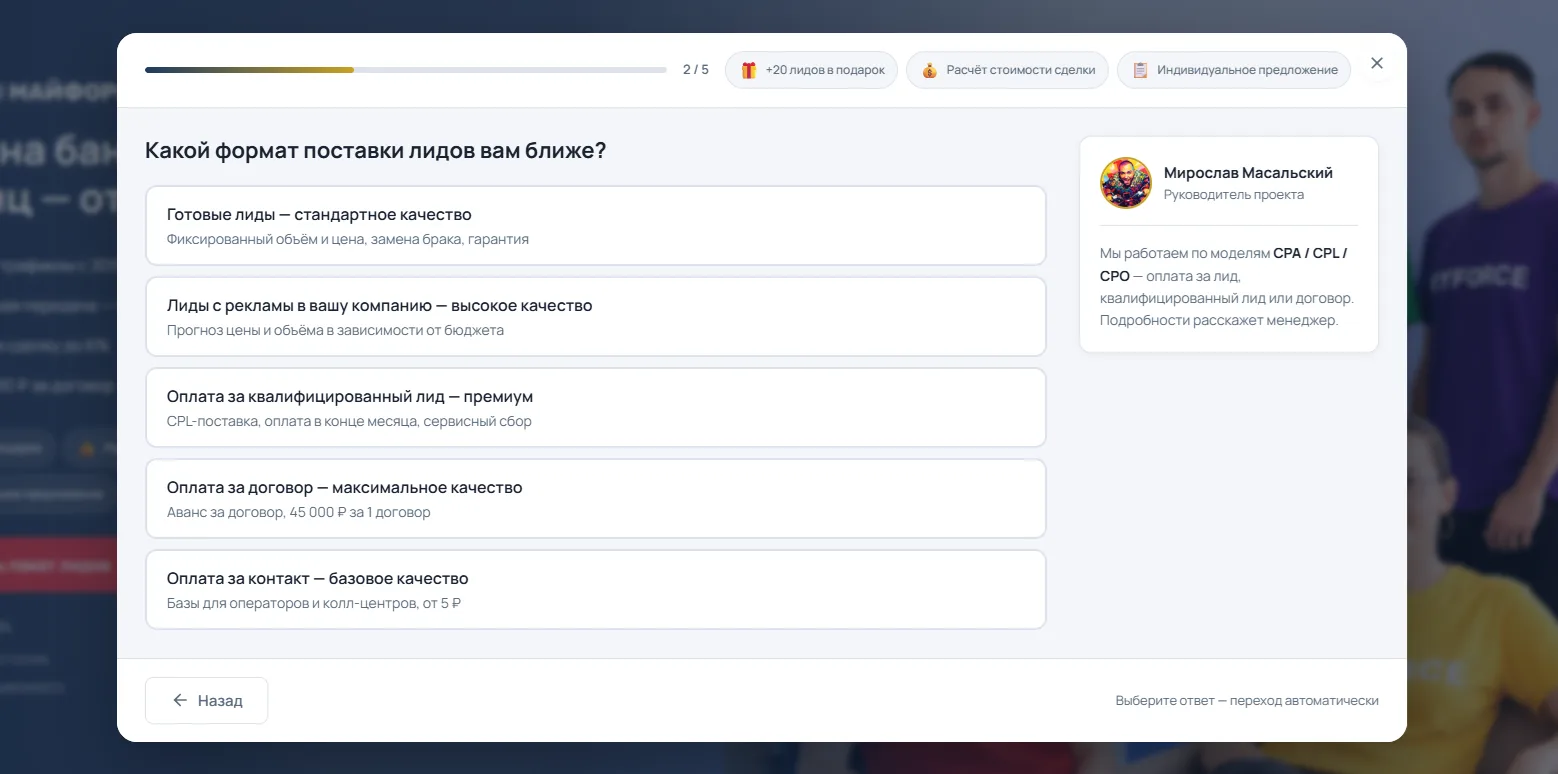Pick Оплата за договор — максимальное качество
This screenshot has height=774, width=1558.
pyautogui.click(x=596, y=498)
